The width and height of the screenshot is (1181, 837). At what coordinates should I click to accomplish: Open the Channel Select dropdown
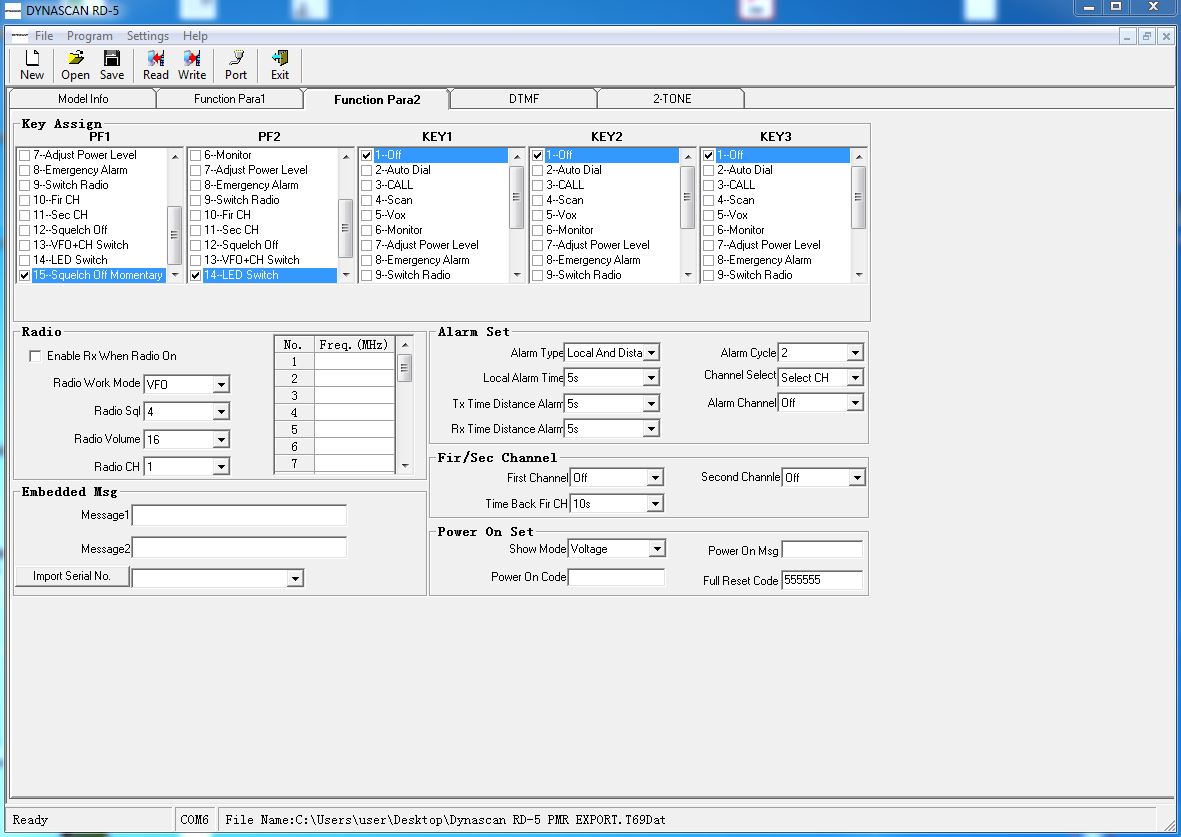click(x=855, y=377)
